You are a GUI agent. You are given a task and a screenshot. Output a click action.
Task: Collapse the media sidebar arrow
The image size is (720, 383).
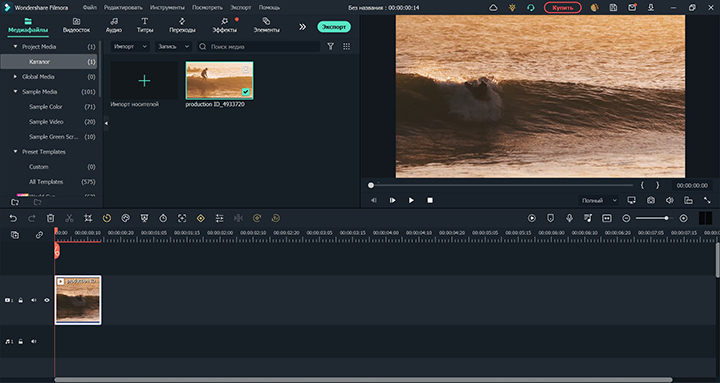click(x=106, y=124)
